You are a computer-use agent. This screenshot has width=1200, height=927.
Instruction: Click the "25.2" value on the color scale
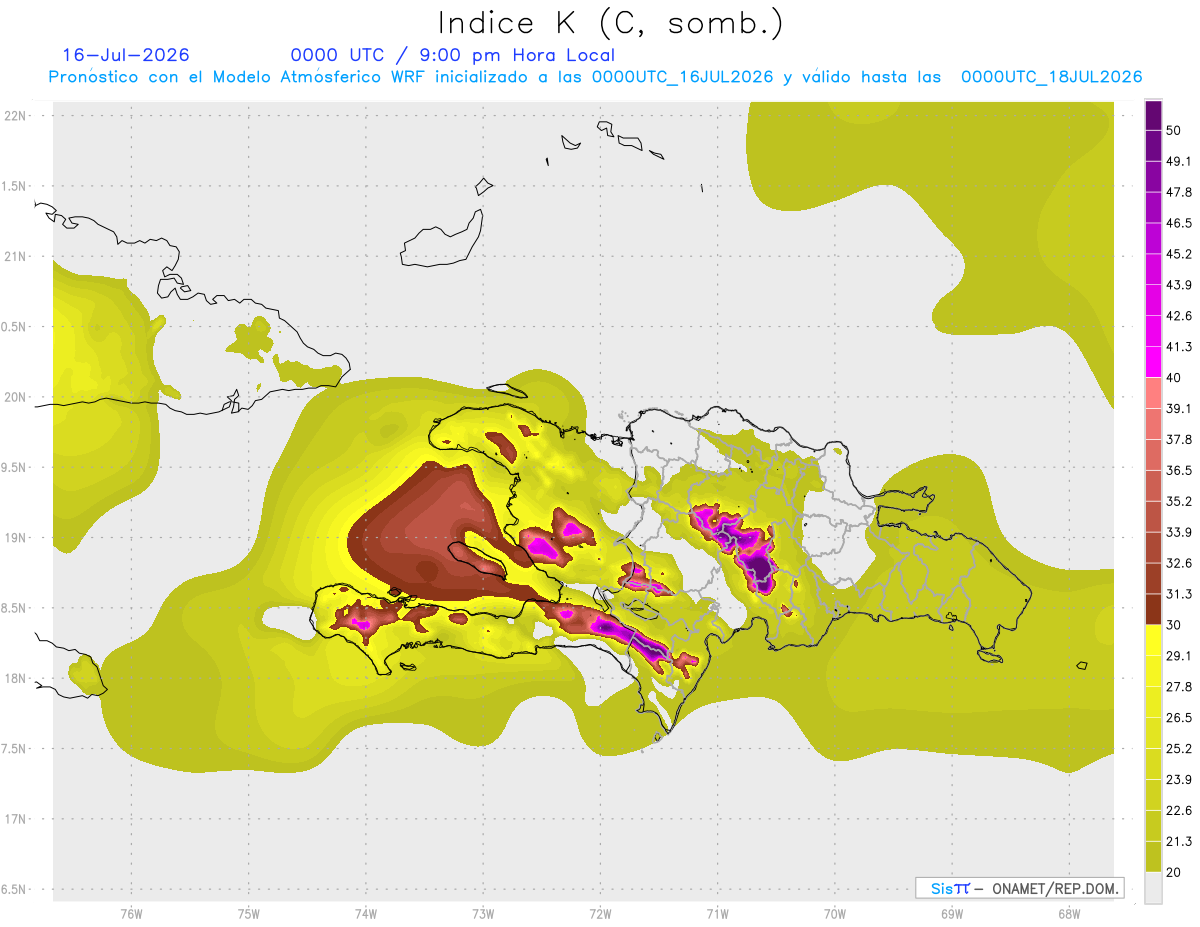point(1179,748)
